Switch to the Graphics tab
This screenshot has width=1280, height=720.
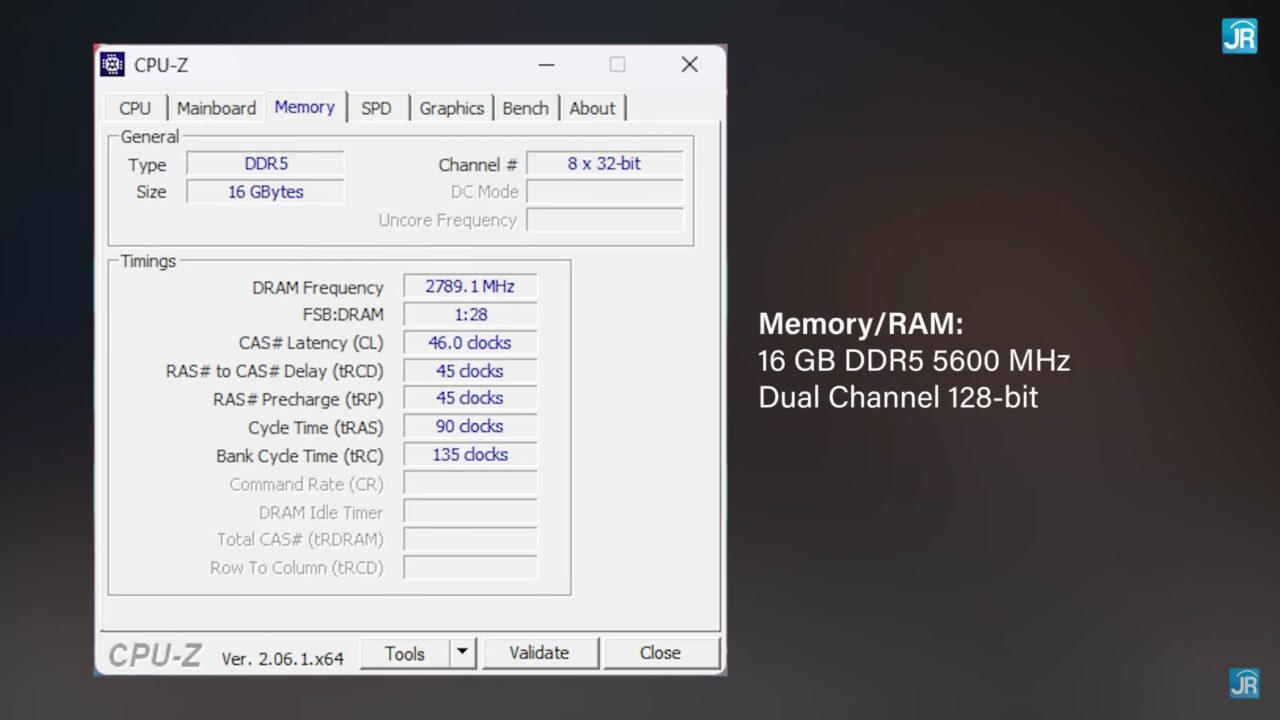coord(452,108)
